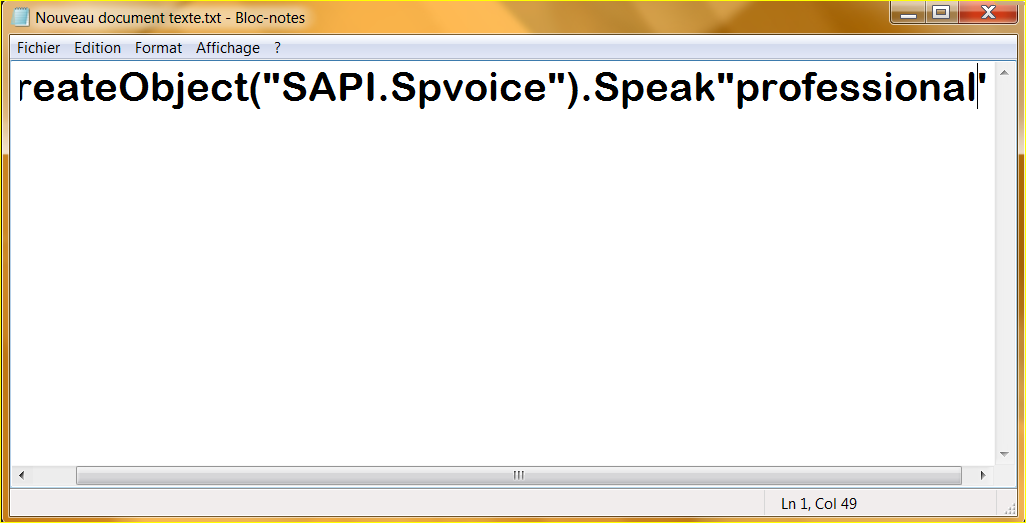Open the Affichage menu
The height and width of the screenshot is (523, 1026).
(x=228, y=48)
